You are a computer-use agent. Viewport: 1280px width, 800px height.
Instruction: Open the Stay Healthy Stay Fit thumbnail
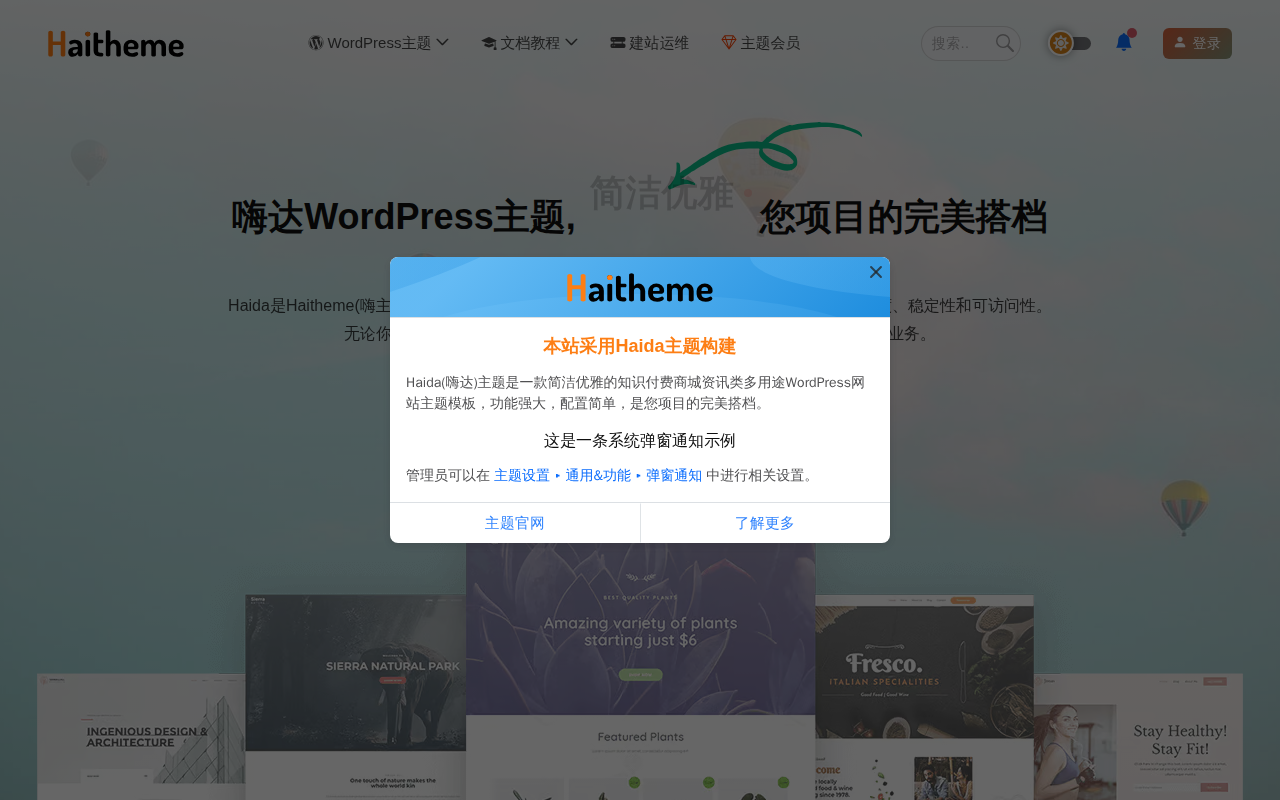1139,736
